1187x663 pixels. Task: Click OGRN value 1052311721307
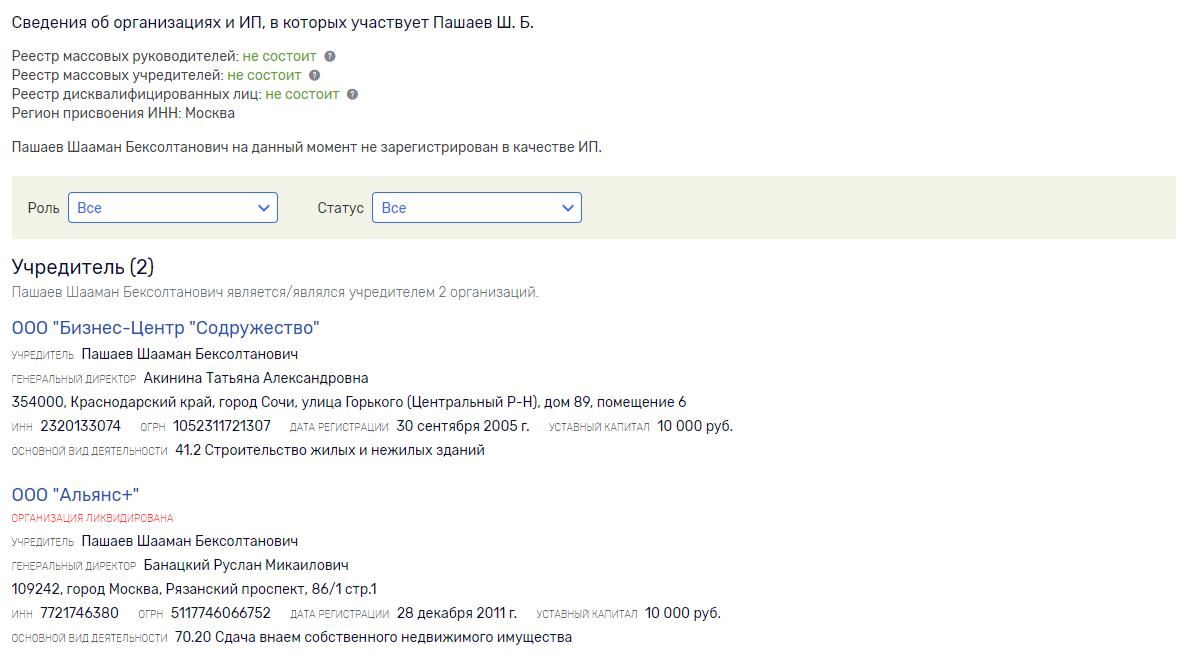[x=222, y=425]
